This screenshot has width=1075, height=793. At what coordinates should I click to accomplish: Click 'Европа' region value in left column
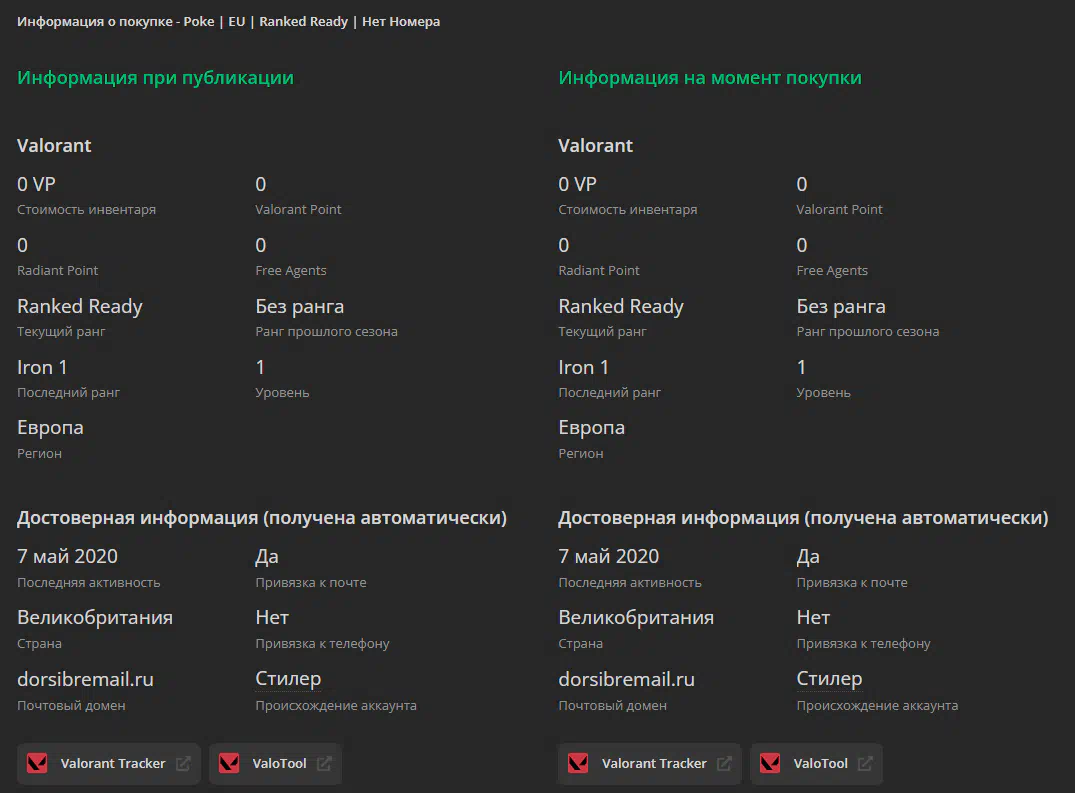click(50, 428)
